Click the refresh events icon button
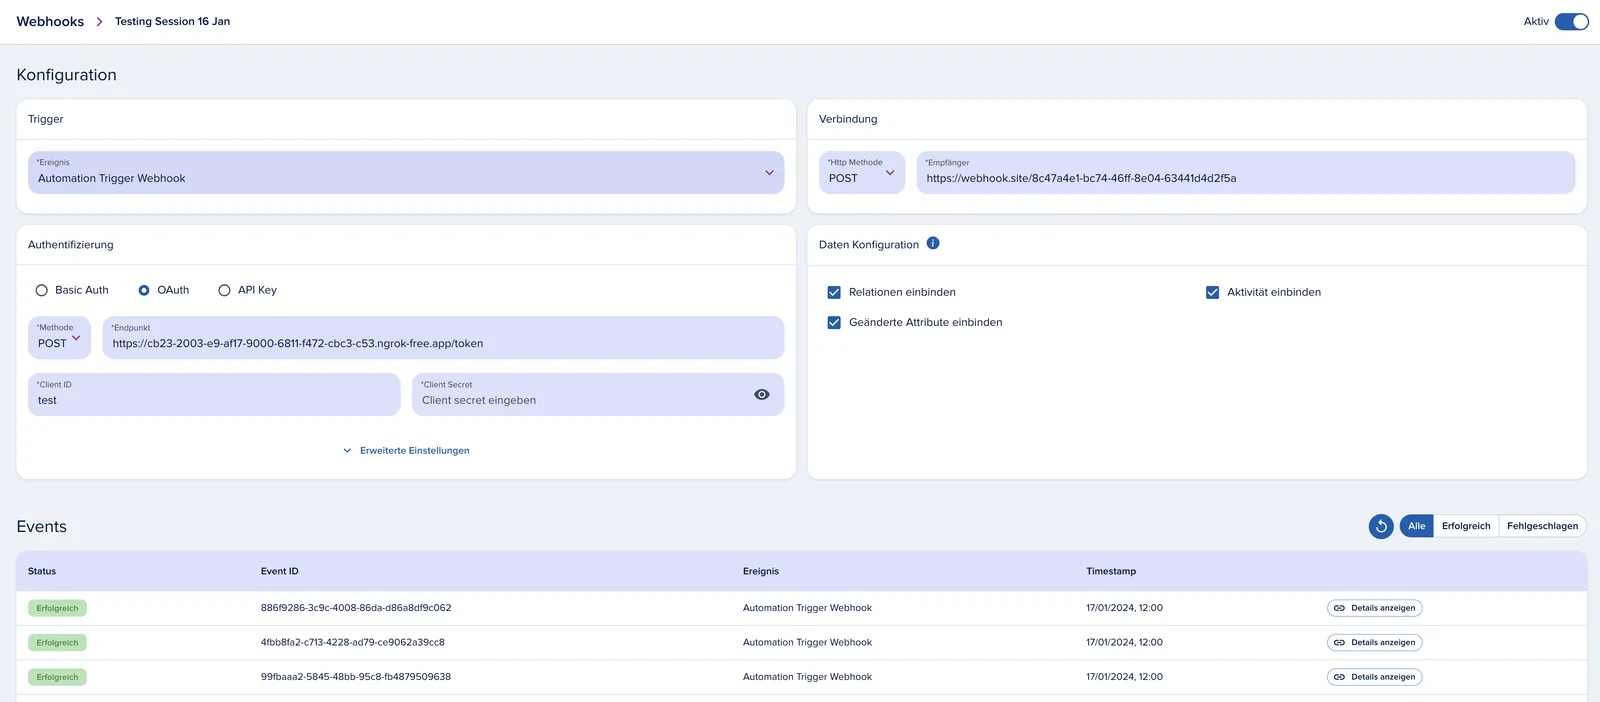 coord(1381,526)
